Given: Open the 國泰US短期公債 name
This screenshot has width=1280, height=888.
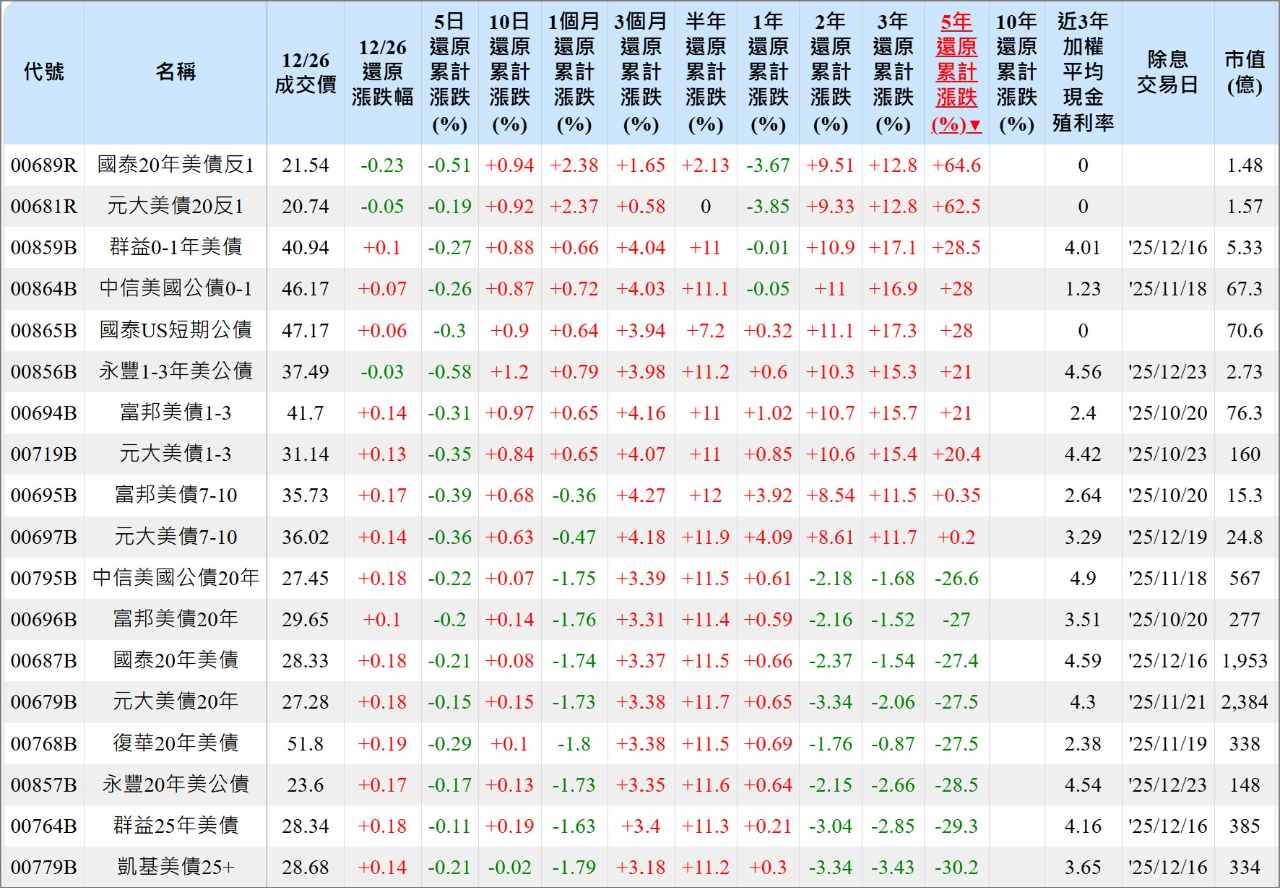Looking at the screenshot, I should tap(175, 330).
